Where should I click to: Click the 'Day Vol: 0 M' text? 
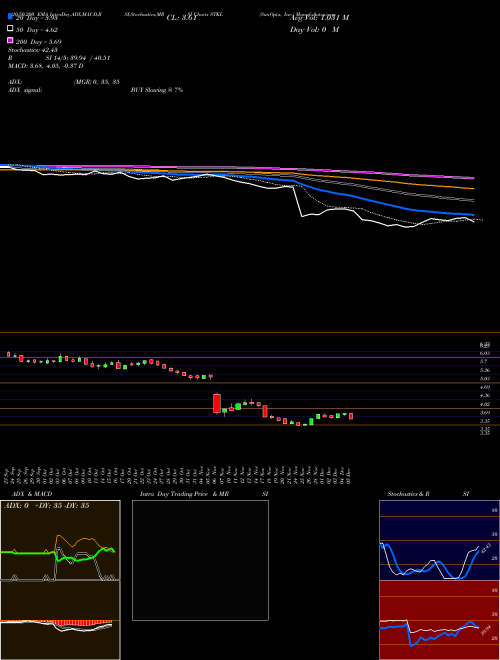[x=314, y=29]
